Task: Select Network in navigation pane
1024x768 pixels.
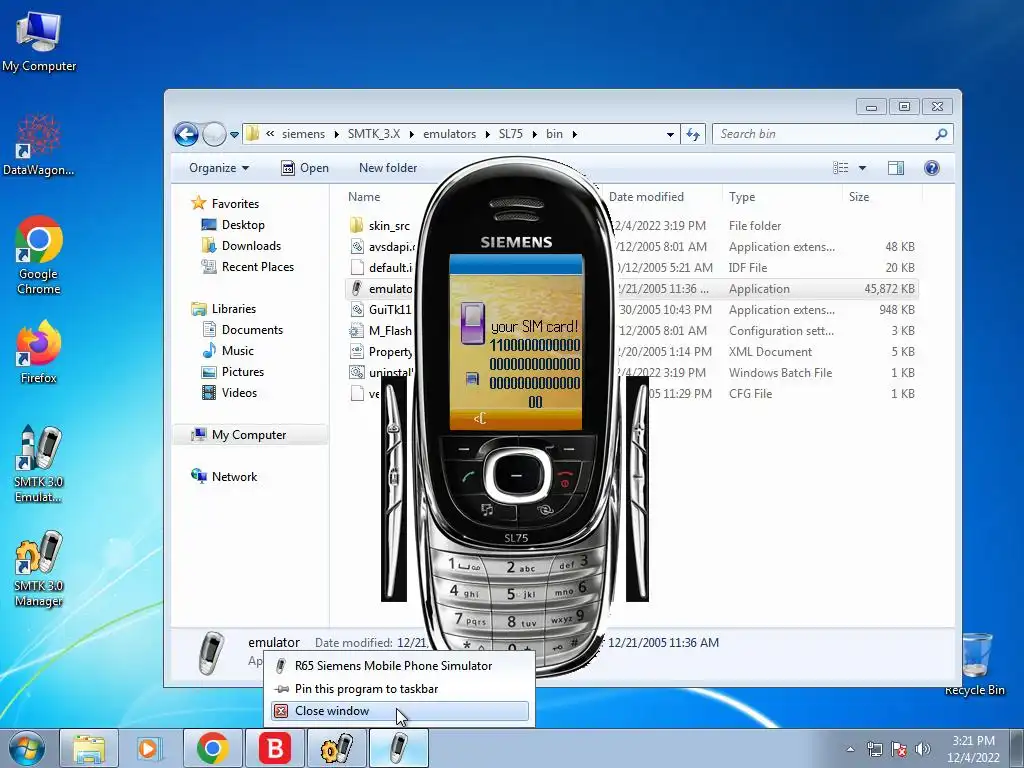Action: (224, 477)
